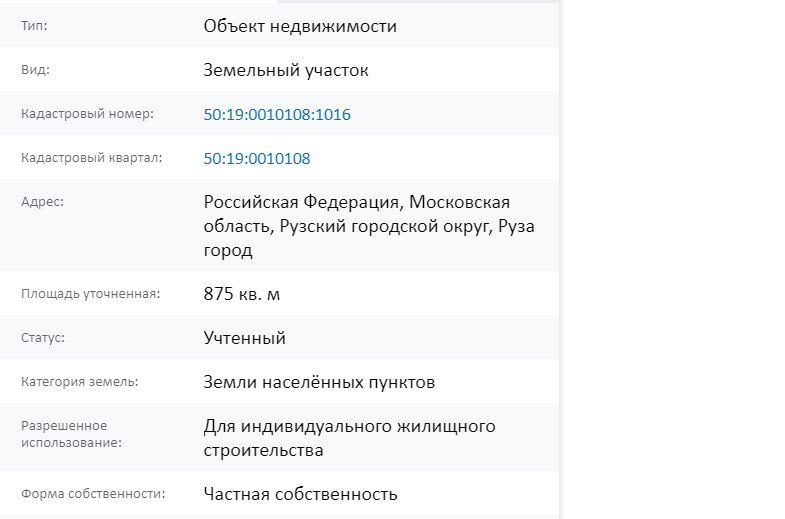Click the 'Кадастровый квартал:' label
The image size is (785, 519).
(x=92, y=158)
